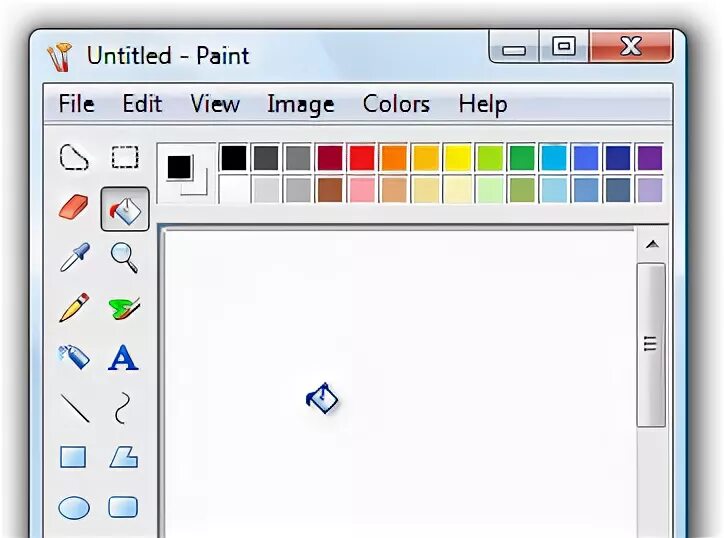Open the Image menu
The width and height of the screenshot is (724, 538).
301,104
